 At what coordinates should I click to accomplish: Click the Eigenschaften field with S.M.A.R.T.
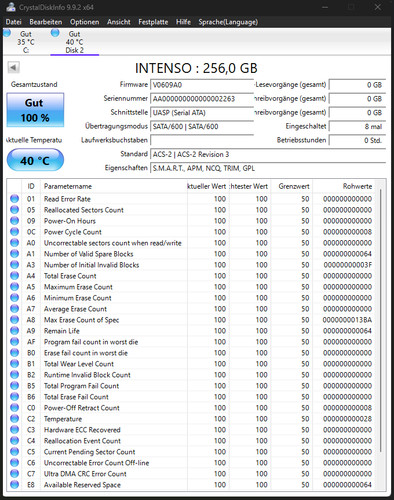click(x=268, y=168)
